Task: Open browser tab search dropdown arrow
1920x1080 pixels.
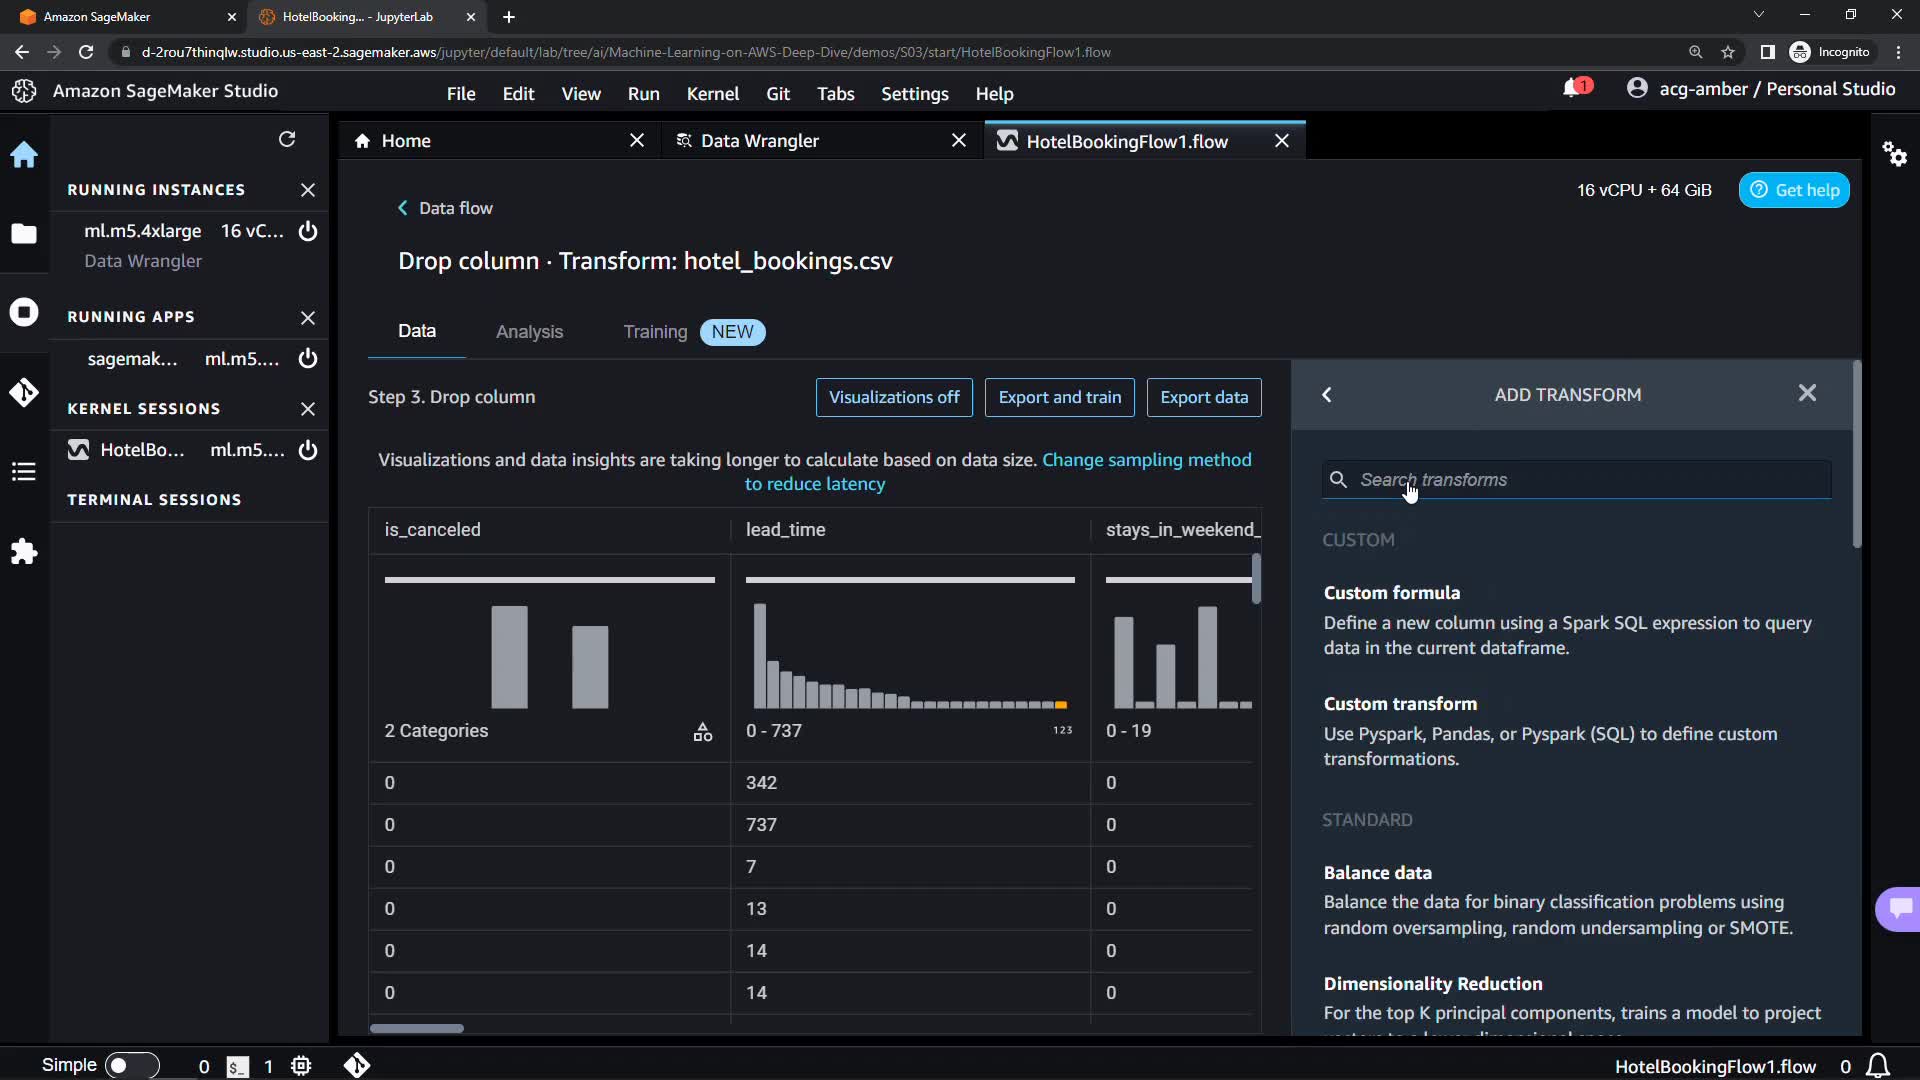Action: pyautogui.click(x=1758, y=15)
